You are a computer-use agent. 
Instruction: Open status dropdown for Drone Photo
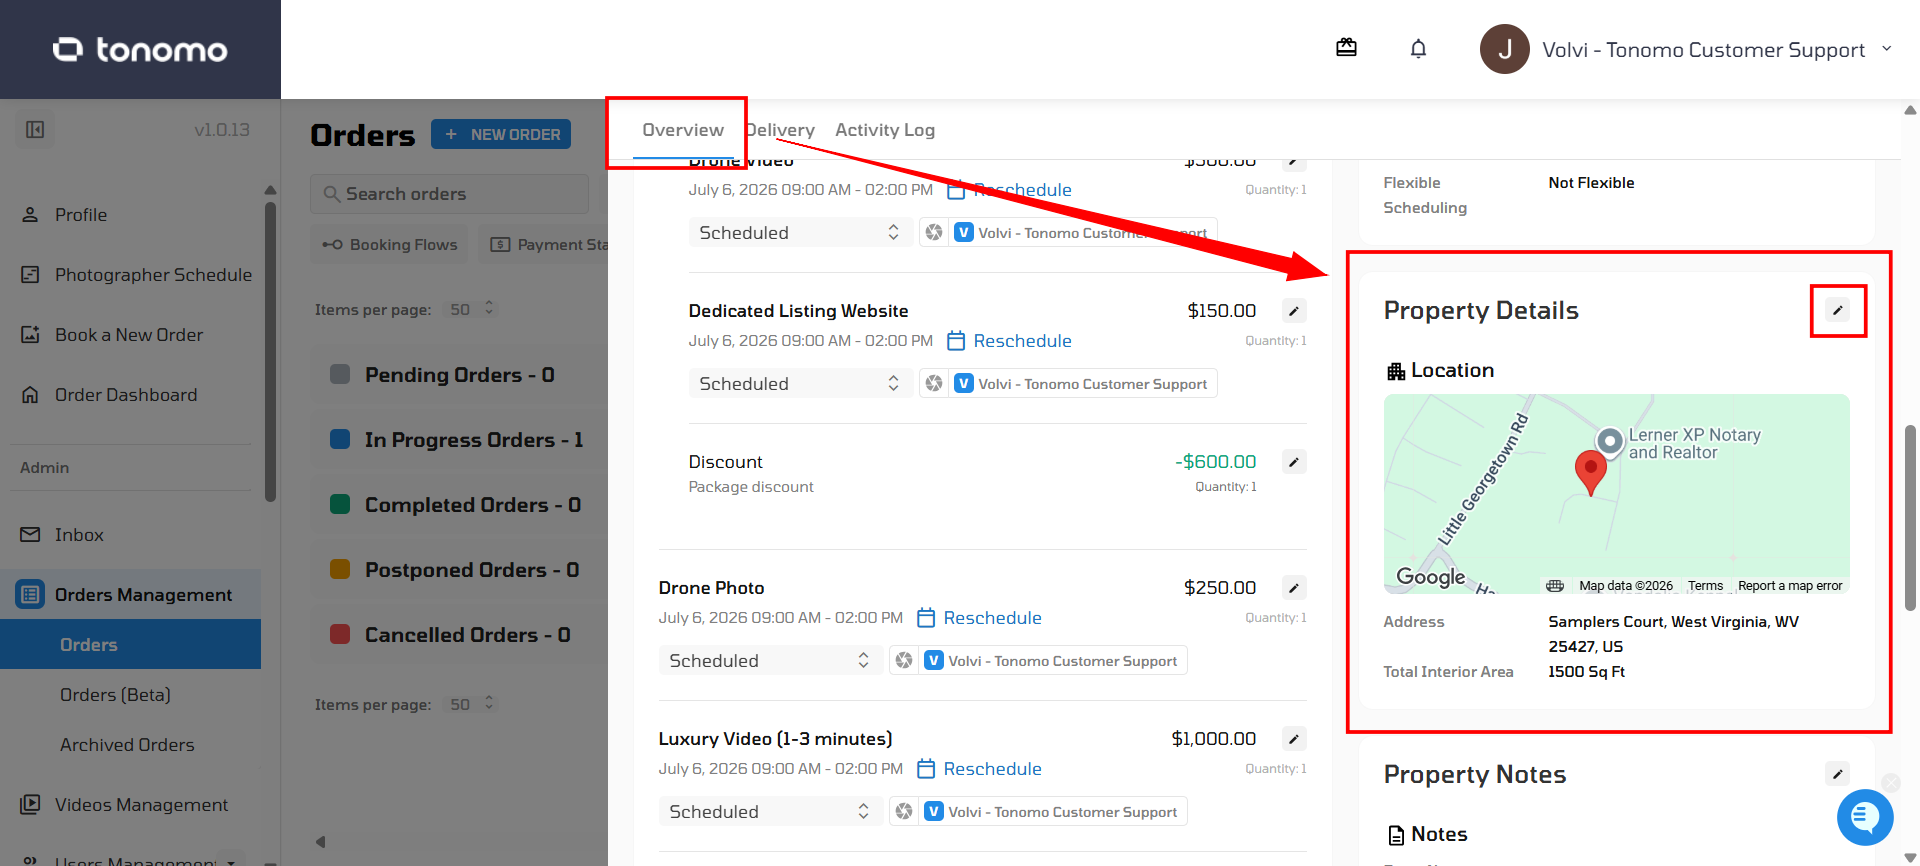(x=769, y=661)
